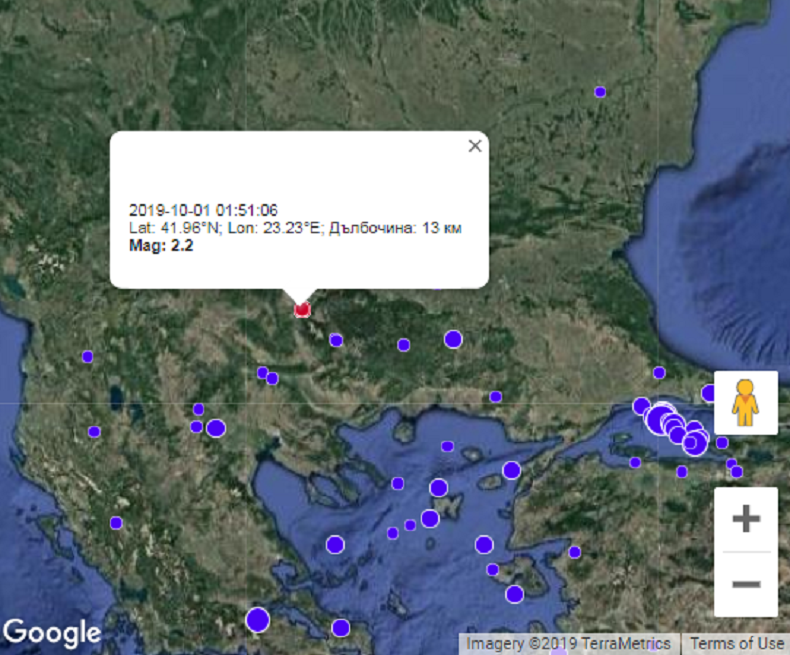Zoom in with the plus button
The image size is (790, 655).
pos(746,519)
